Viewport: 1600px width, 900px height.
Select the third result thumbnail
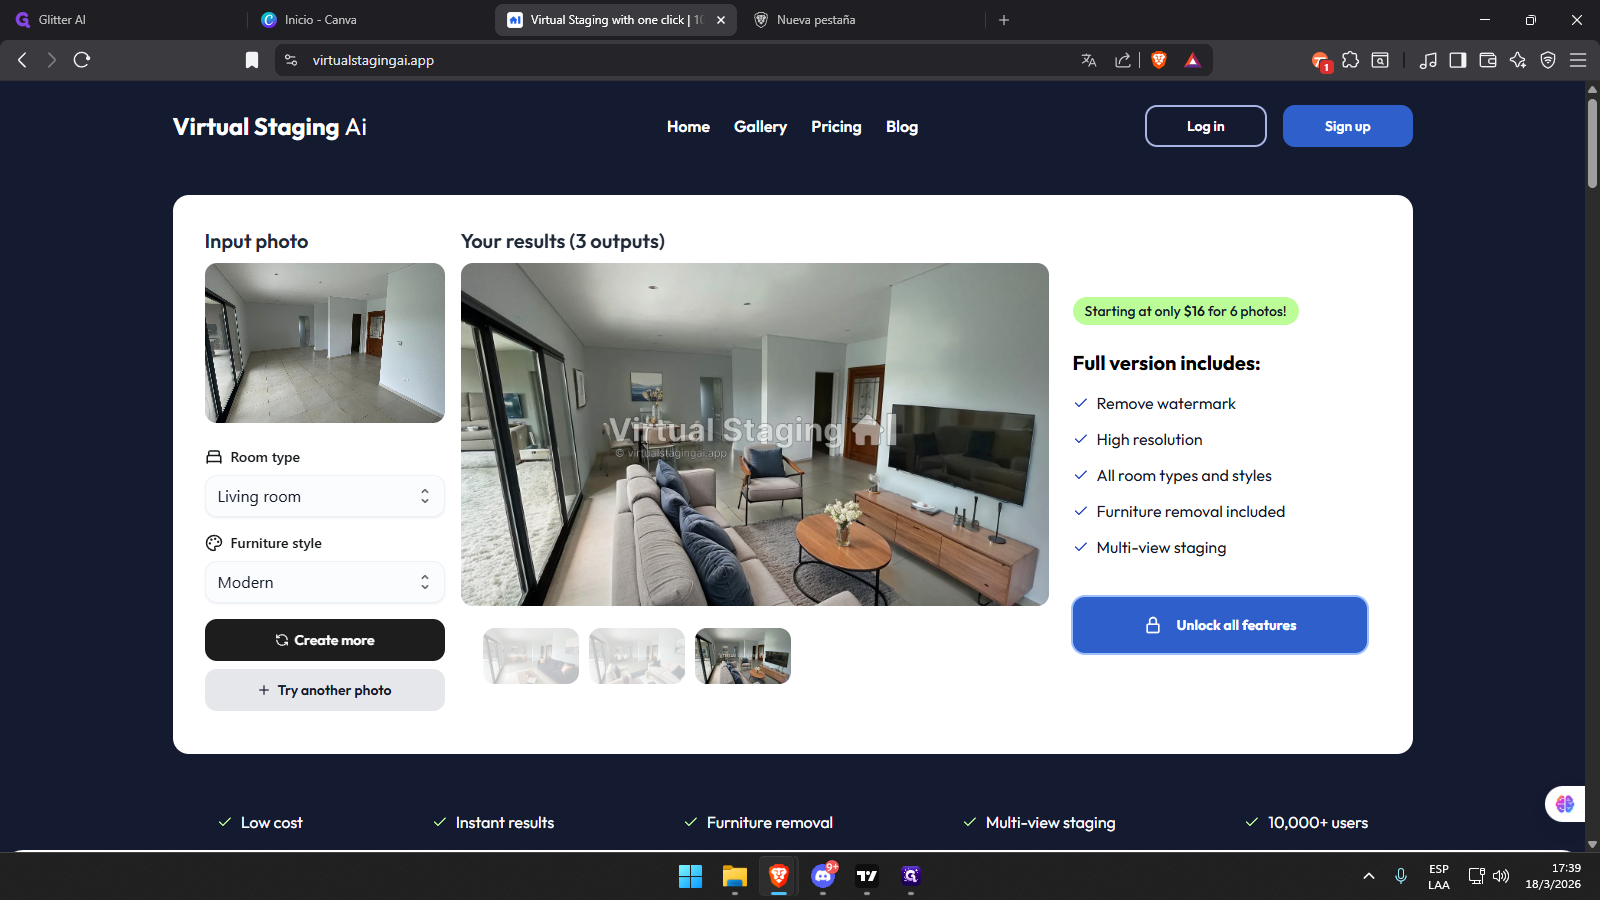(x=743, y=656)
